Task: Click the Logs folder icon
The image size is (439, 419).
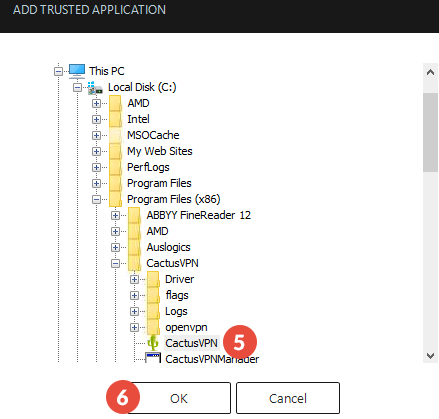Action: click(153, 311)
